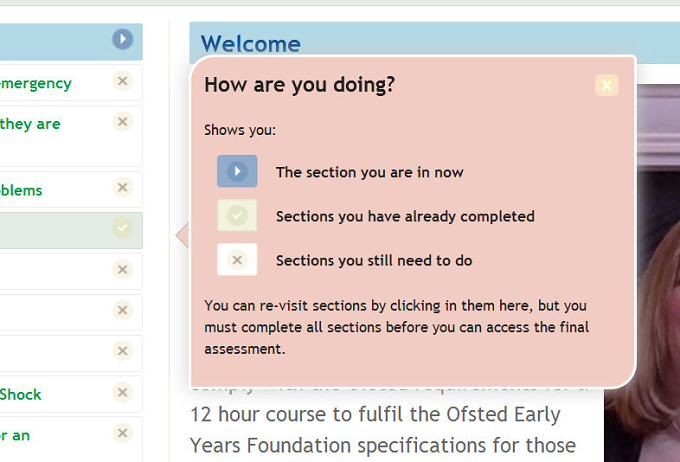Image resolution: width=680 pixels, height=462 pixels.
Task: Close the 'How are you doing?' popup
Action: point(607,85)
